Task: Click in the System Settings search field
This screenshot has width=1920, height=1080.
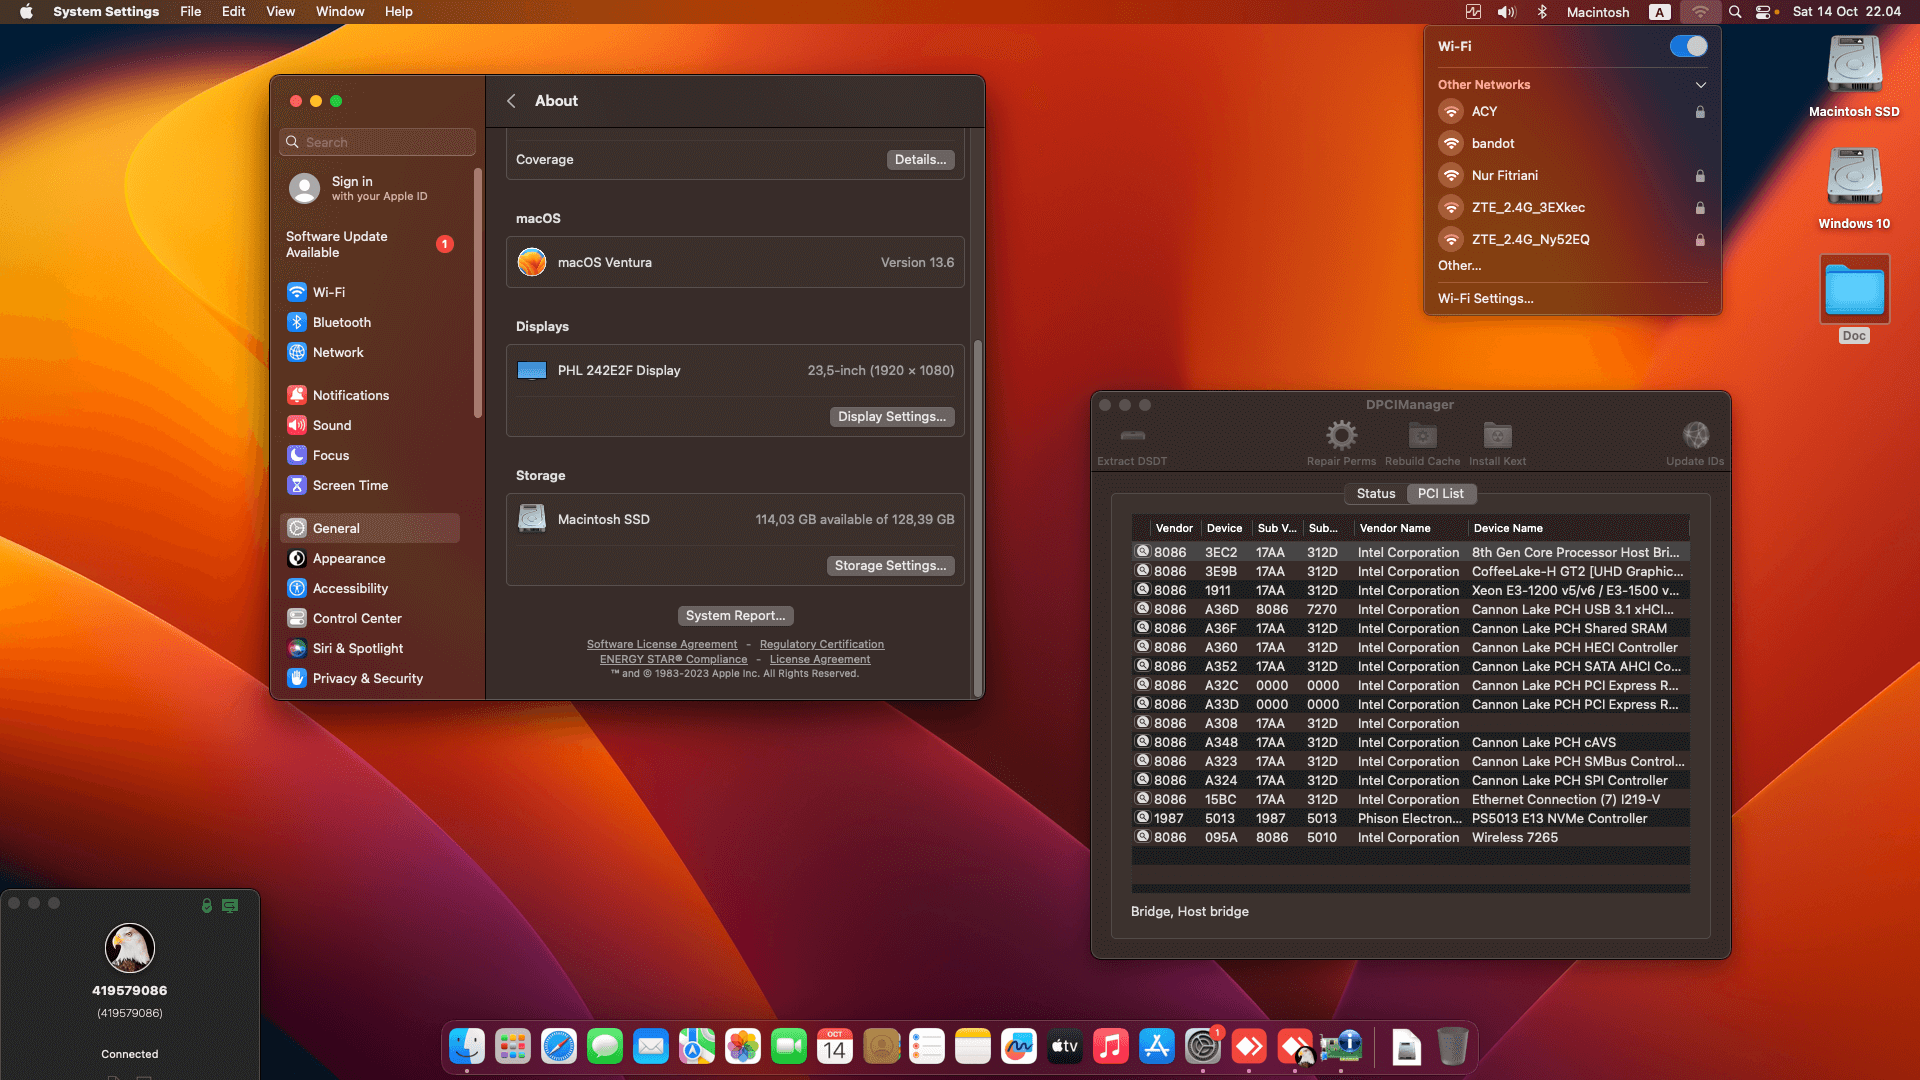Action: click(377, 142)
